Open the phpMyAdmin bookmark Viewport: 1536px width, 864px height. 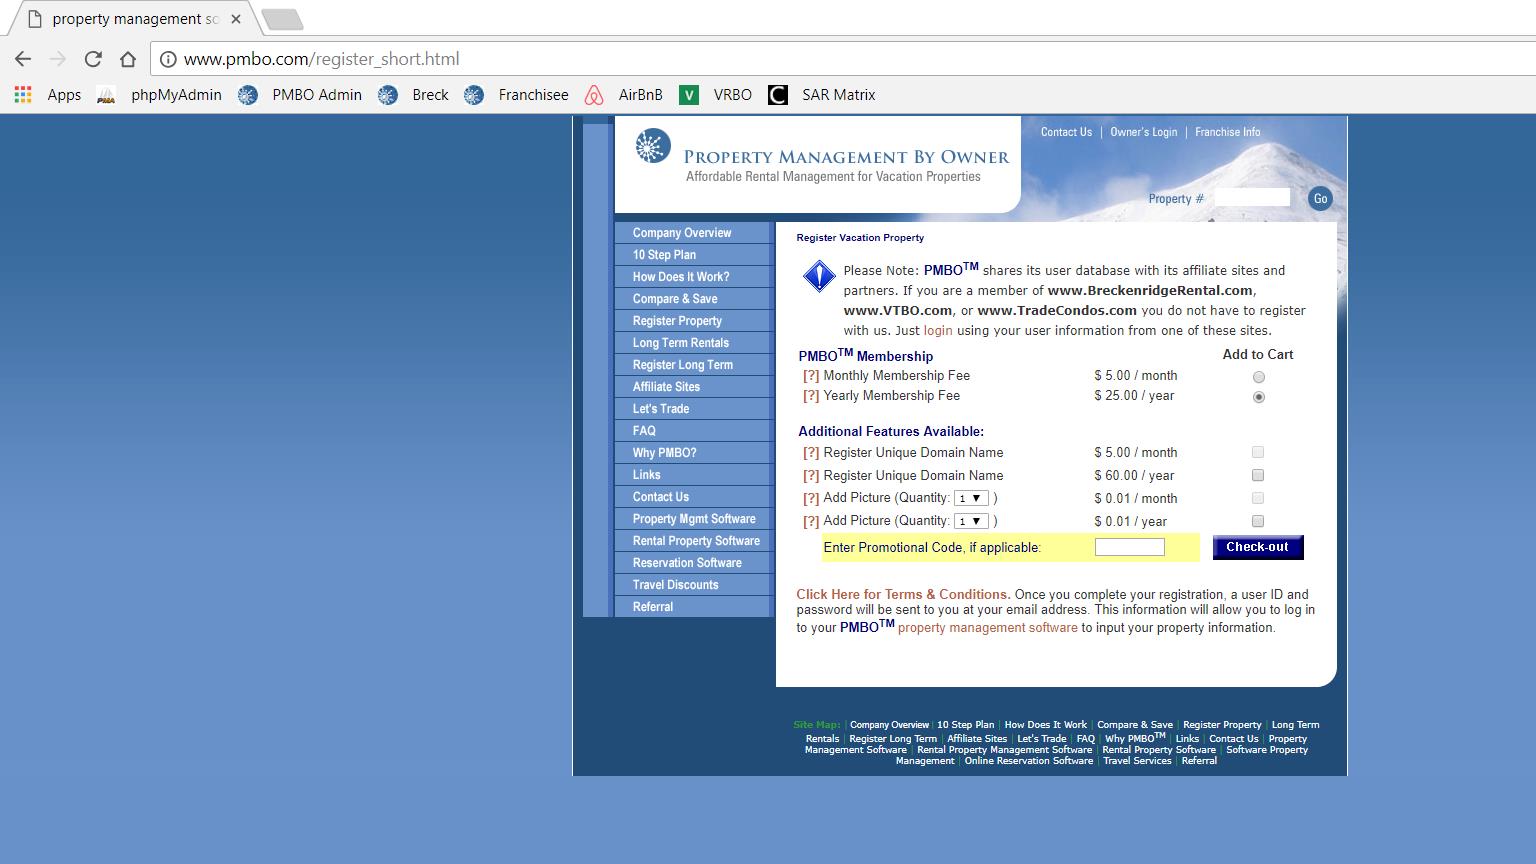tap(160, 95)
